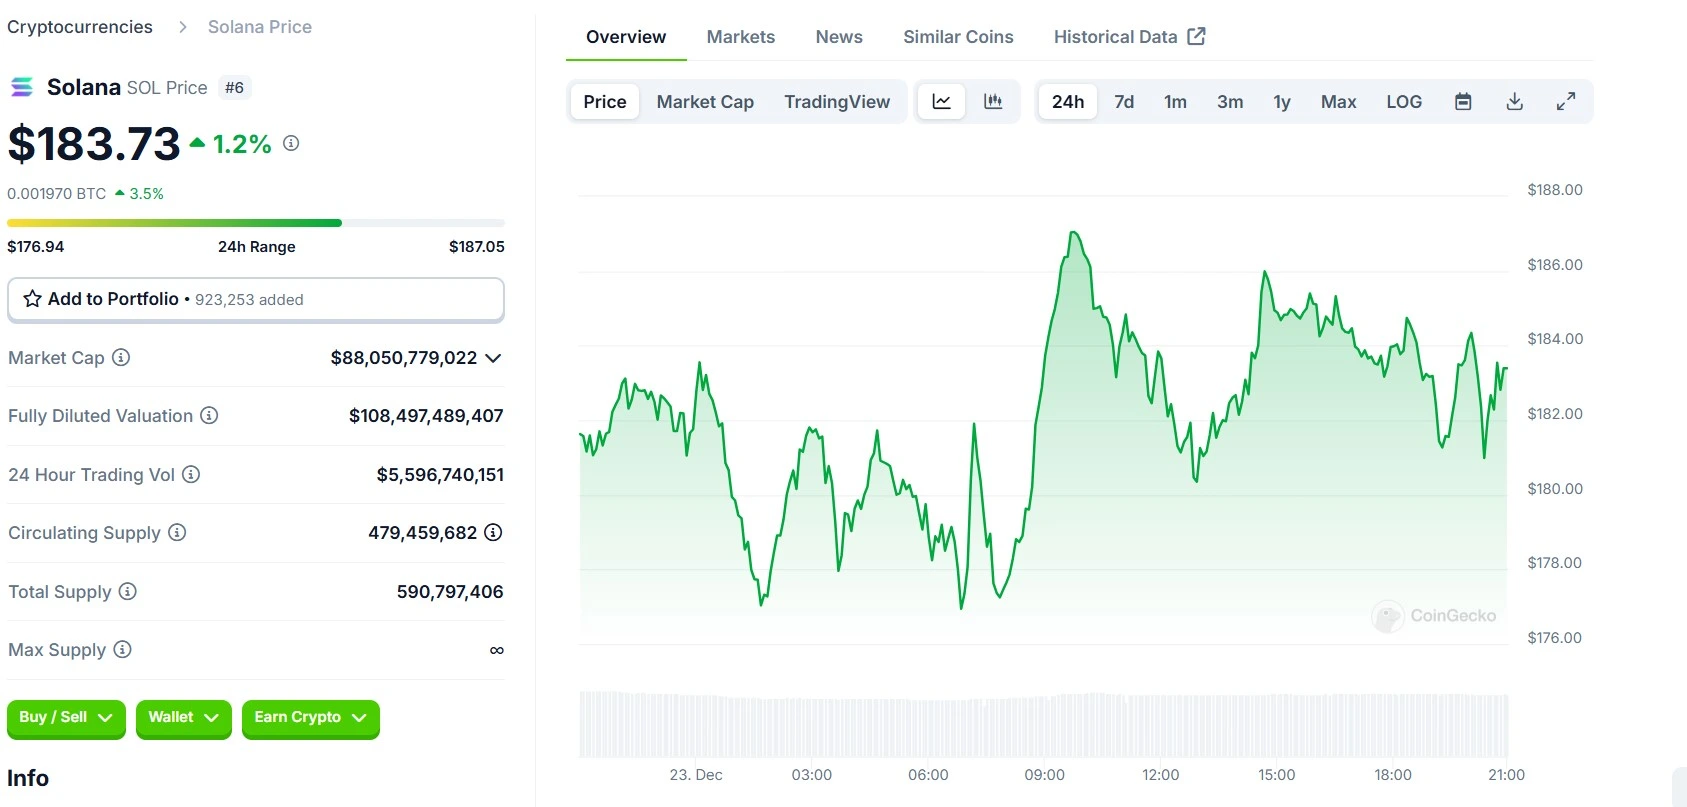The image size is (1687, 807).
Task: Click the Info section heading
Action: coord(28,778)
